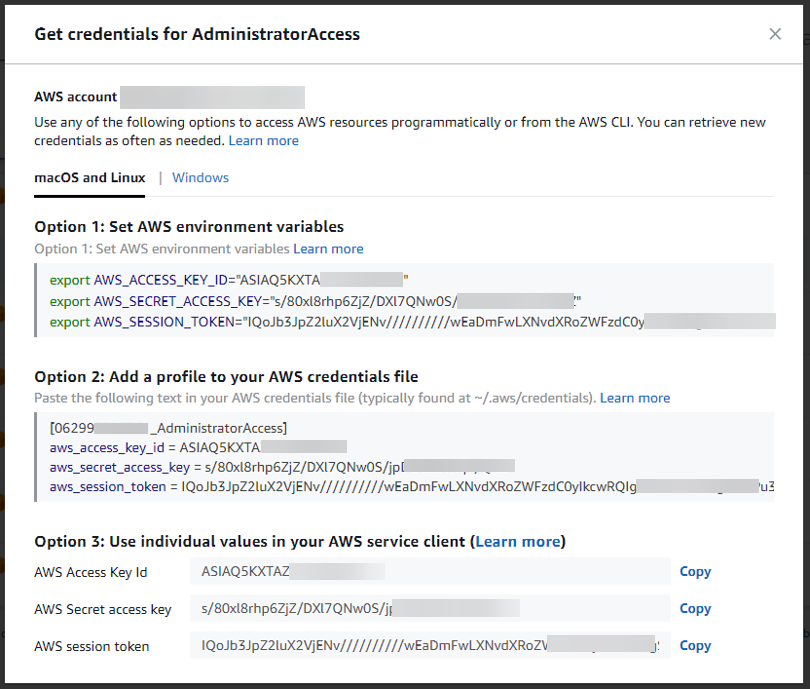Screen dimensions: 810x689
Task: Open Learn more link for credentials file
Action: point(635,398)
